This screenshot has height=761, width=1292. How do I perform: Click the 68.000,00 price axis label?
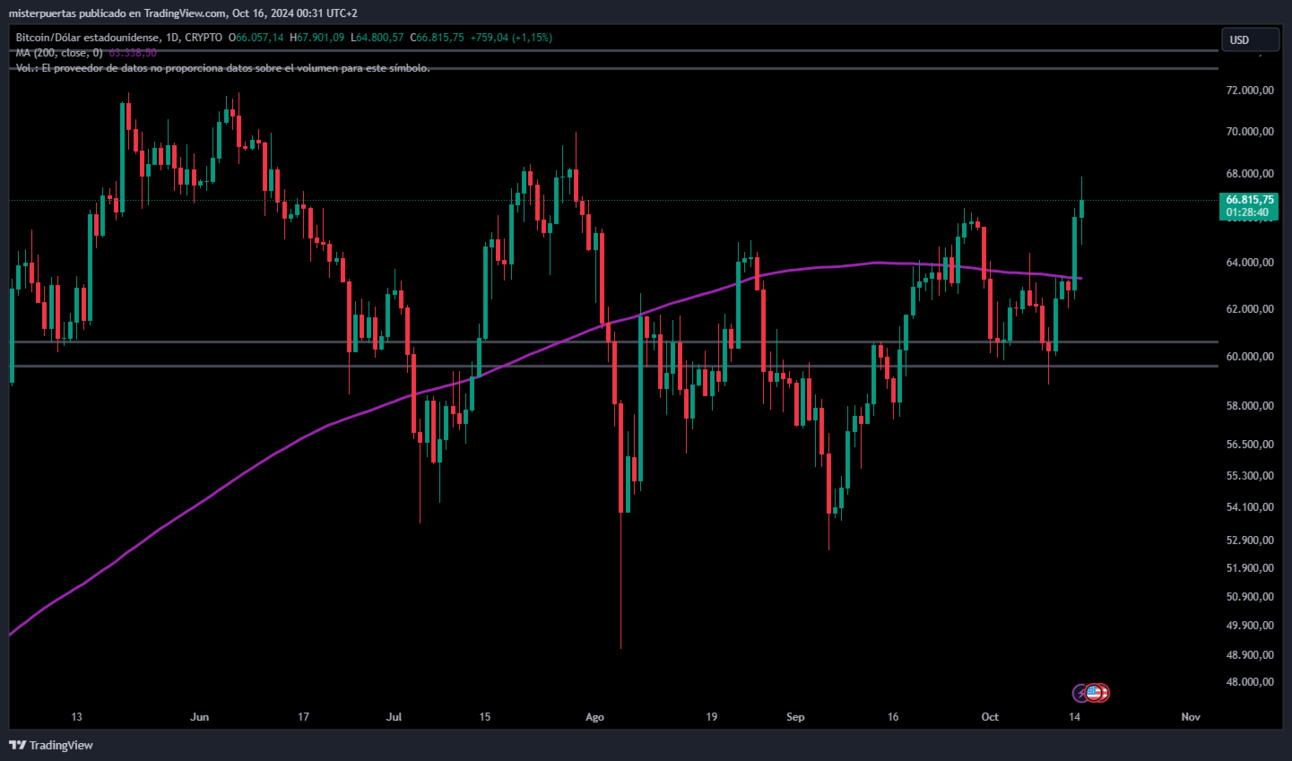(x=1250, y=173)
